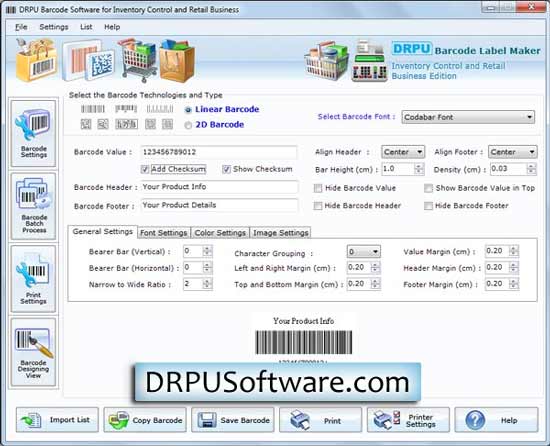This screenshot has width=550, height=446.
Task: Toggle the Add Checksum checkbox
Action: click(x=145, y=169)
